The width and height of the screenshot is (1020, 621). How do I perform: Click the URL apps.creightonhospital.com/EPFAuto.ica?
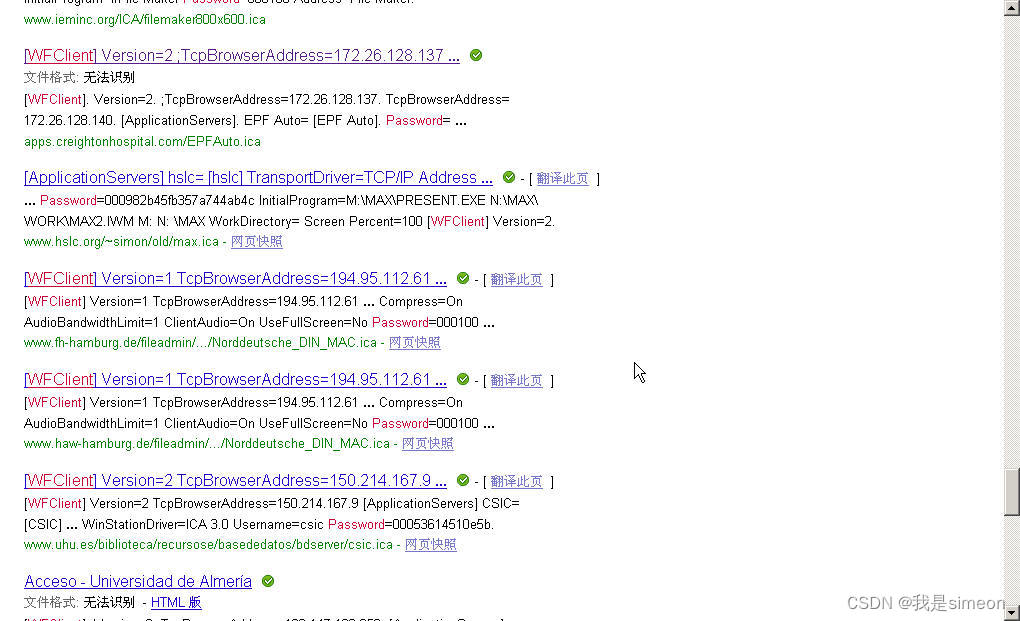coord(142,141)
